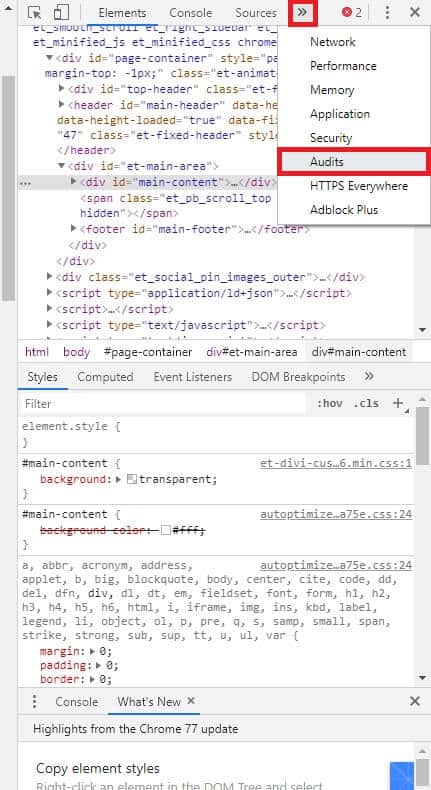Open the DOM Breakpoints pane tab
Screen dimensions: 431x790
(x=298, y=377)
